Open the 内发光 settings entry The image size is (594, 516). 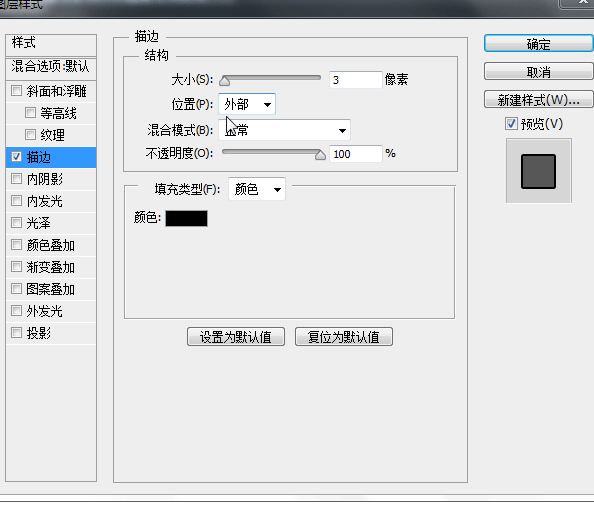tap(45, 201)
